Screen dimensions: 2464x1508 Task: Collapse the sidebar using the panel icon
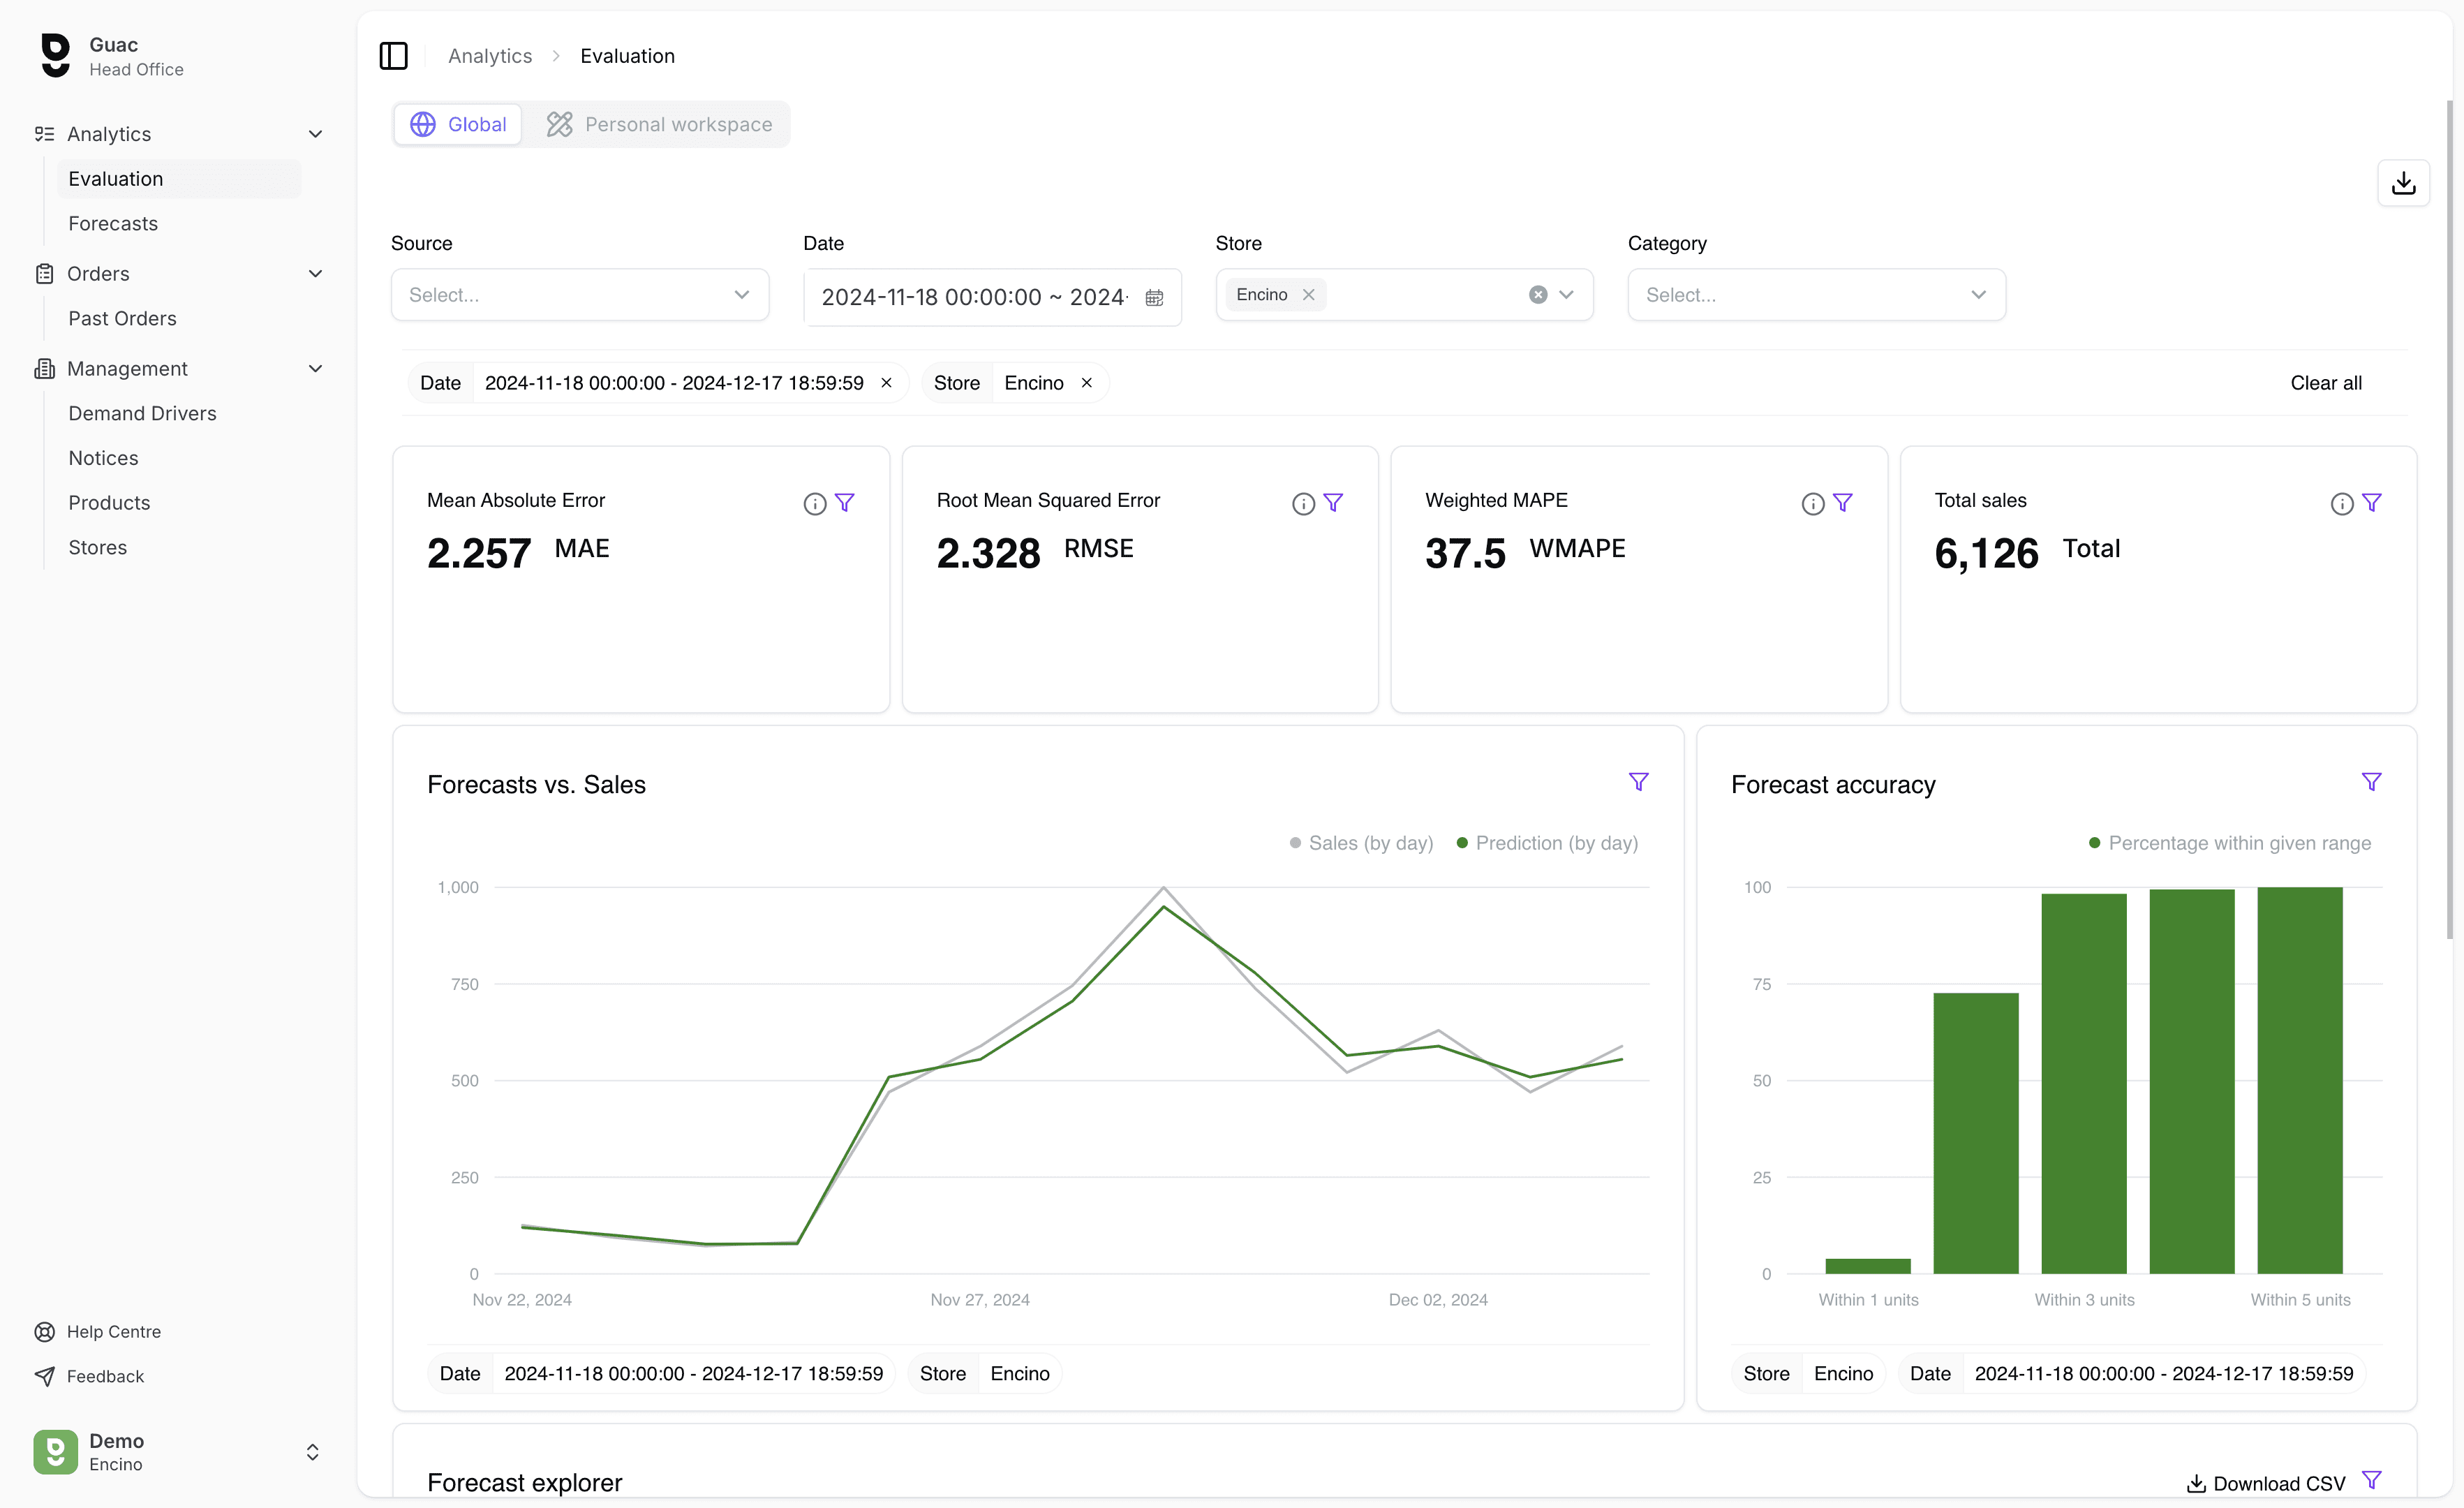(x=393, y=56)
